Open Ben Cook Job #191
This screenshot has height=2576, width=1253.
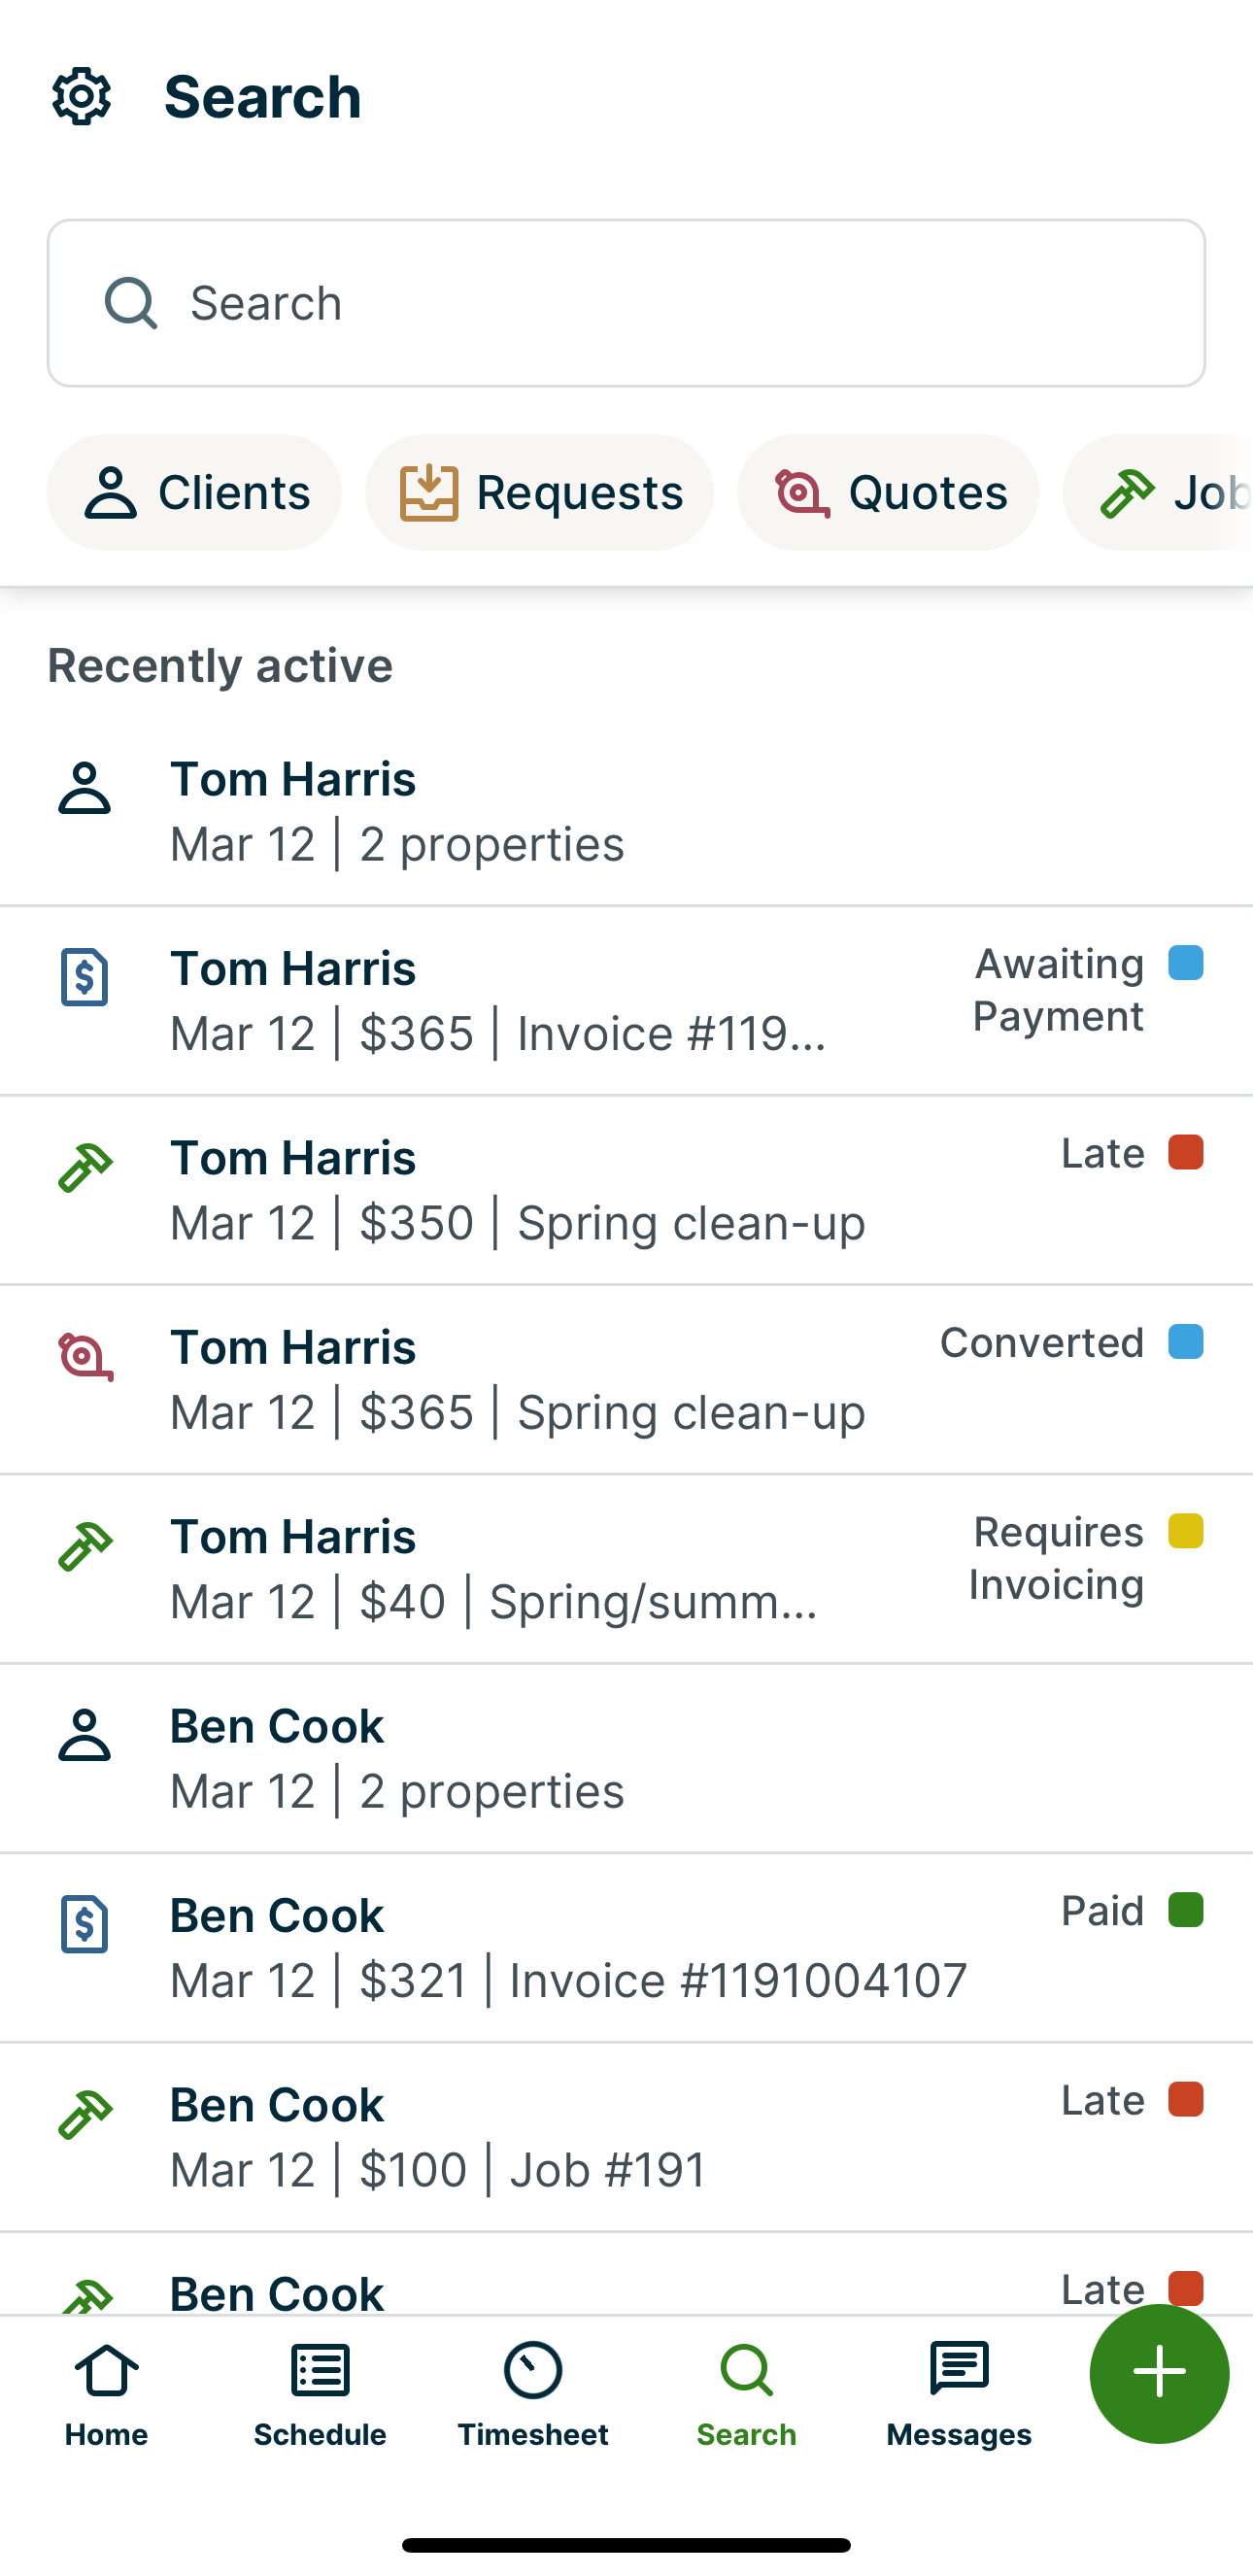(438, 2137)
